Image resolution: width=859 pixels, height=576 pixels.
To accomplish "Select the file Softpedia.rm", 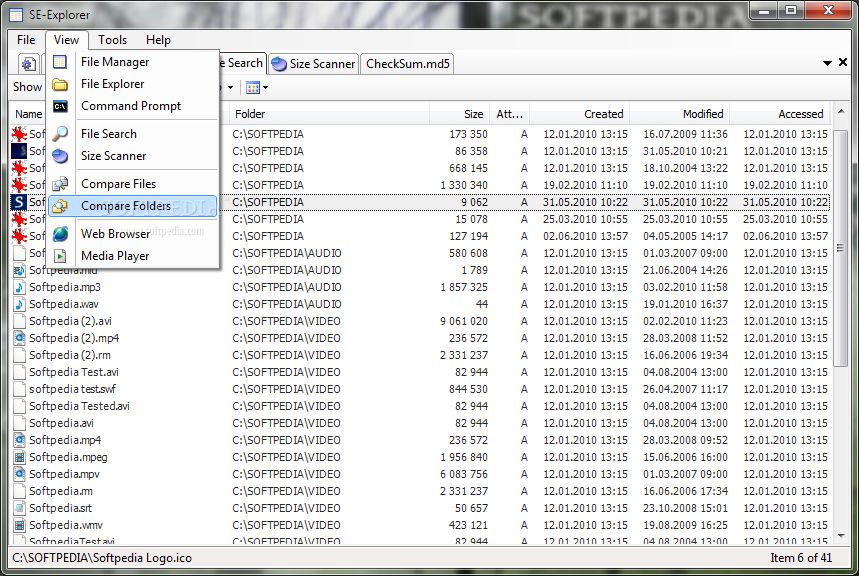I will coord(60,491).
